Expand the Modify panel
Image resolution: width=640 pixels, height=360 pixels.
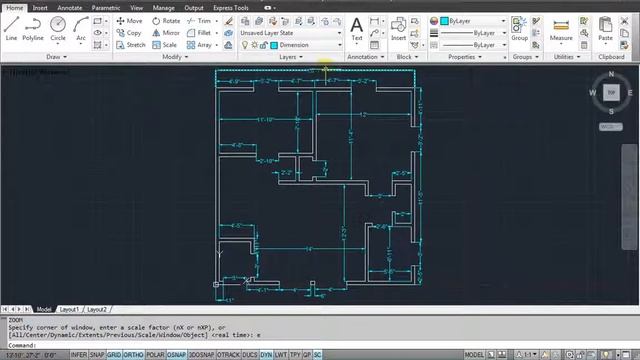pos(175,57)
